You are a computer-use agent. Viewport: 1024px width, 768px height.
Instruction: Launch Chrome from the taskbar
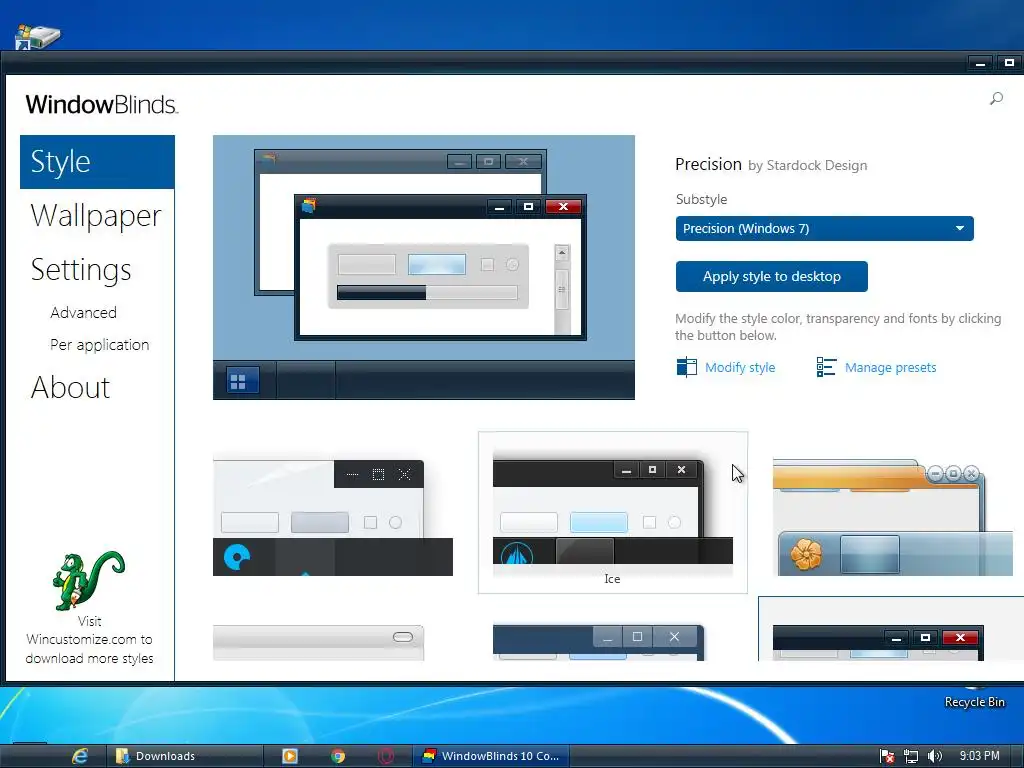(x=338, y=756)
